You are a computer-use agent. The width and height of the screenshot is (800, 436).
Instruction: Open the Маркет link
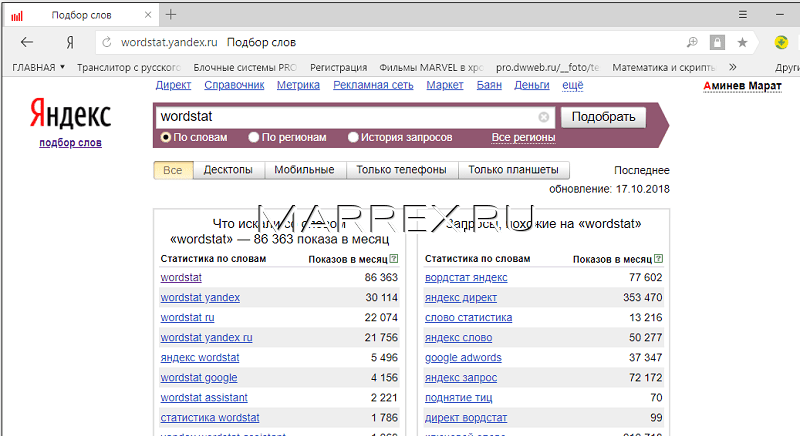(445, 85)
